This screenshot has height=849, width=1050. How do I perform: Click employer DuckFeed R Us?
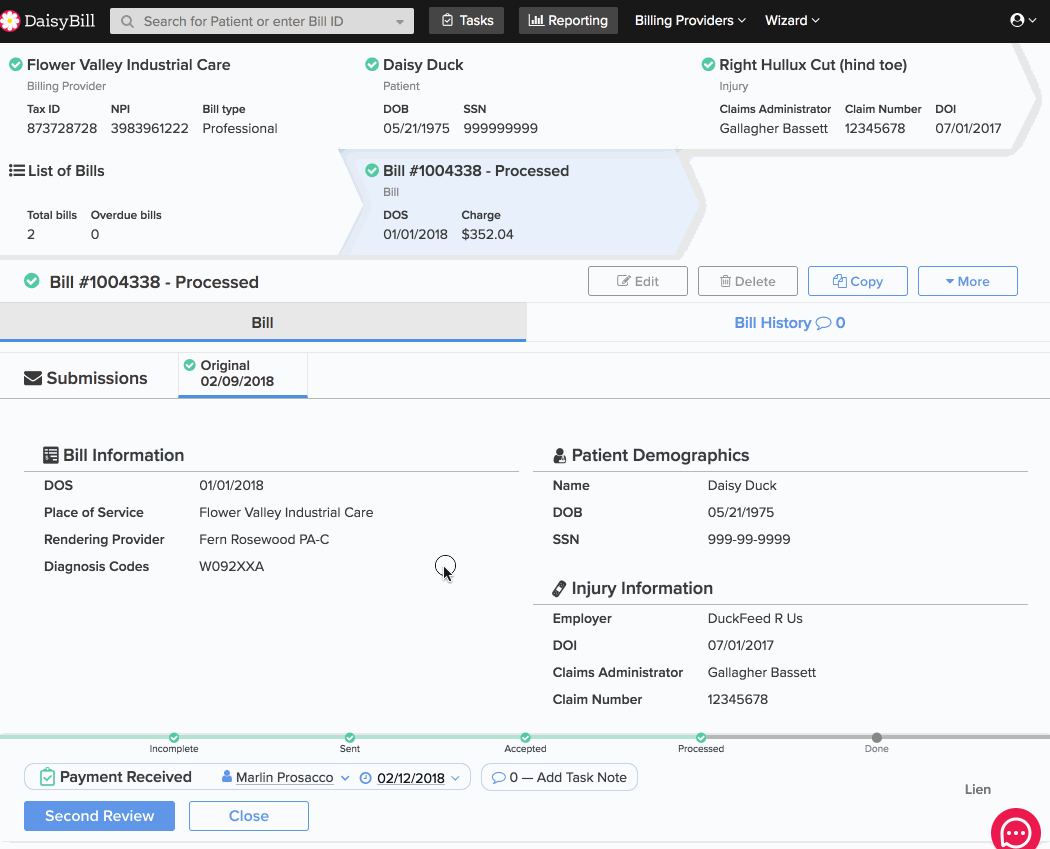(x=755, y=619)
